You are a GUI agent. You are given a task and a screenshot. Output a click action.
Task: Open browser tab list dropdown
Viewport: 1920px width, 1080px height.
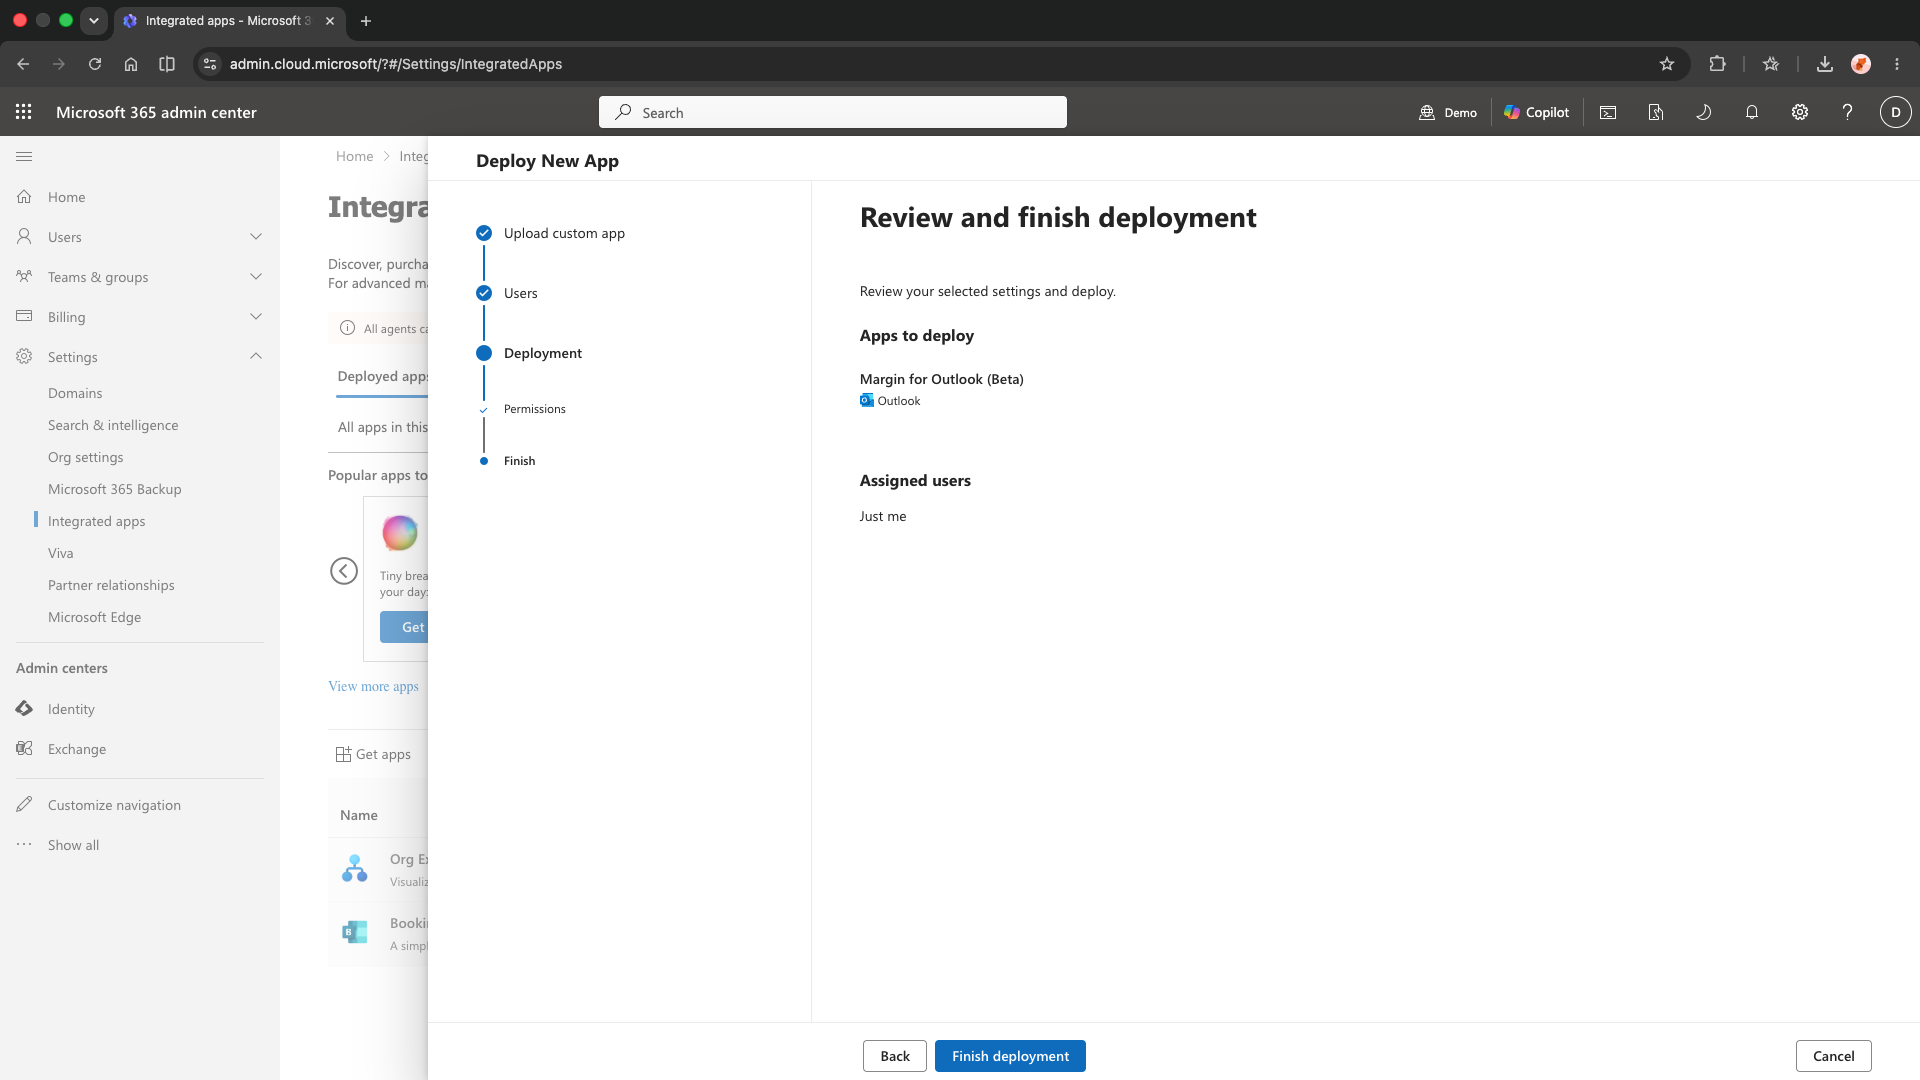point(94,20)
